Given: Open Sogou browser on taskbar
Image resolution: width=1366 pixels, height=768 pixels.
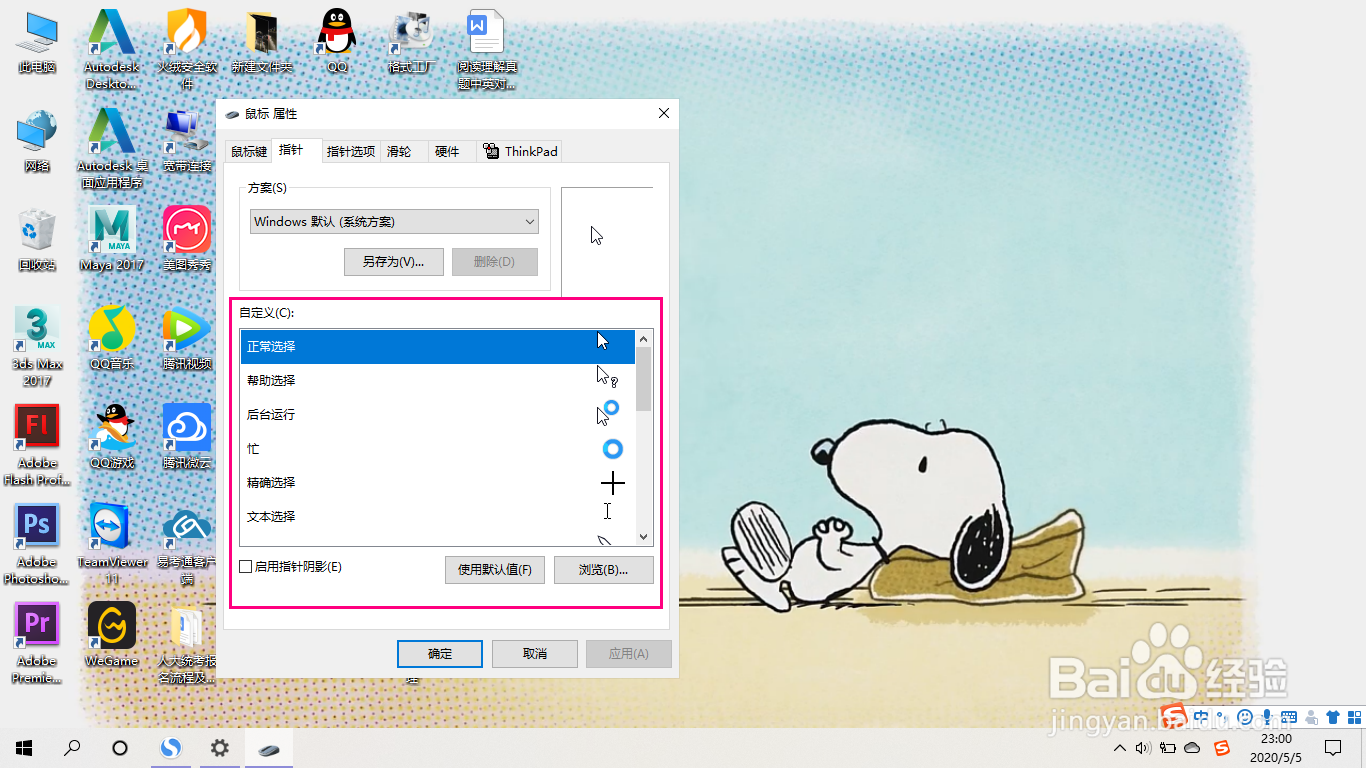Looking at the screenshot, I should pyautogui.click(x=172, y=748).
